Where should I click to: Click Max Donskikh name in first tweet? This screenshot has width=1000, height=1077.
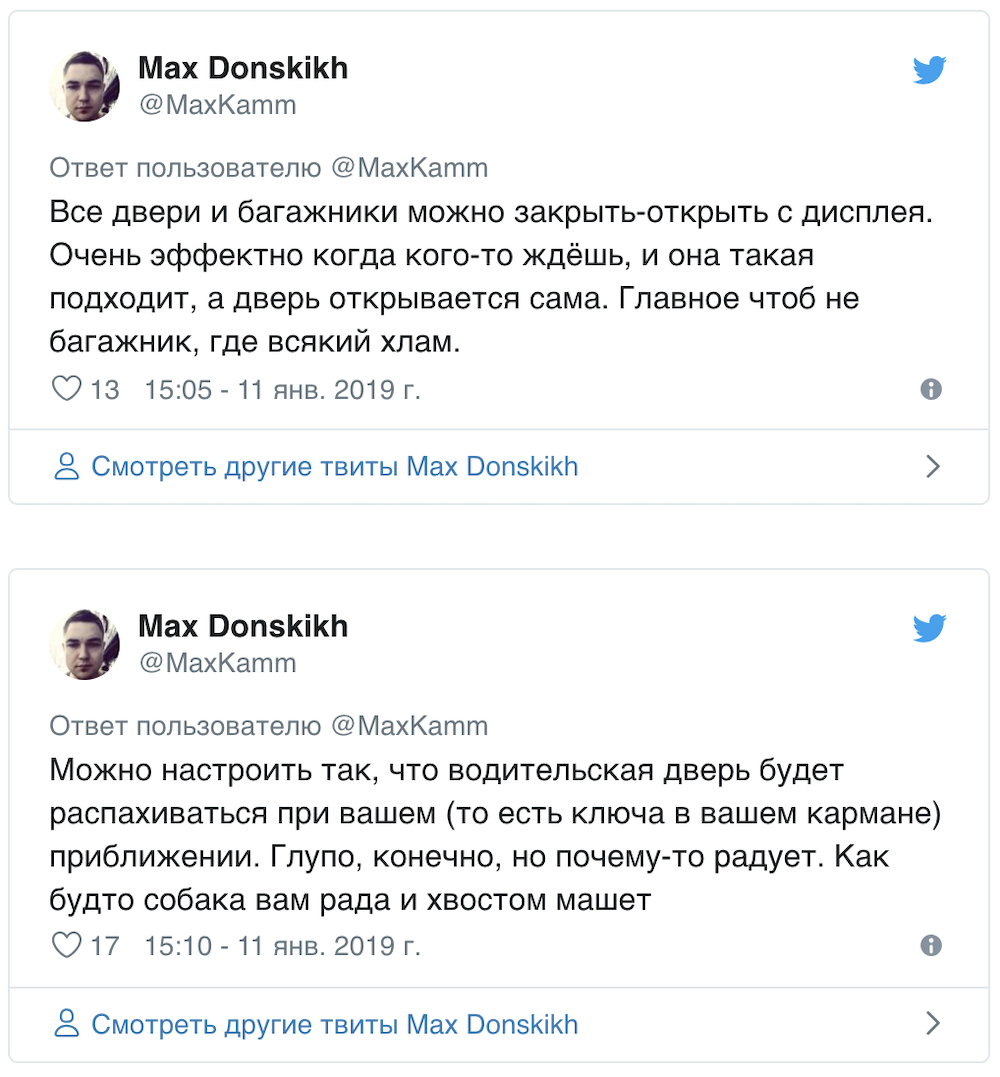coord(243,68)
